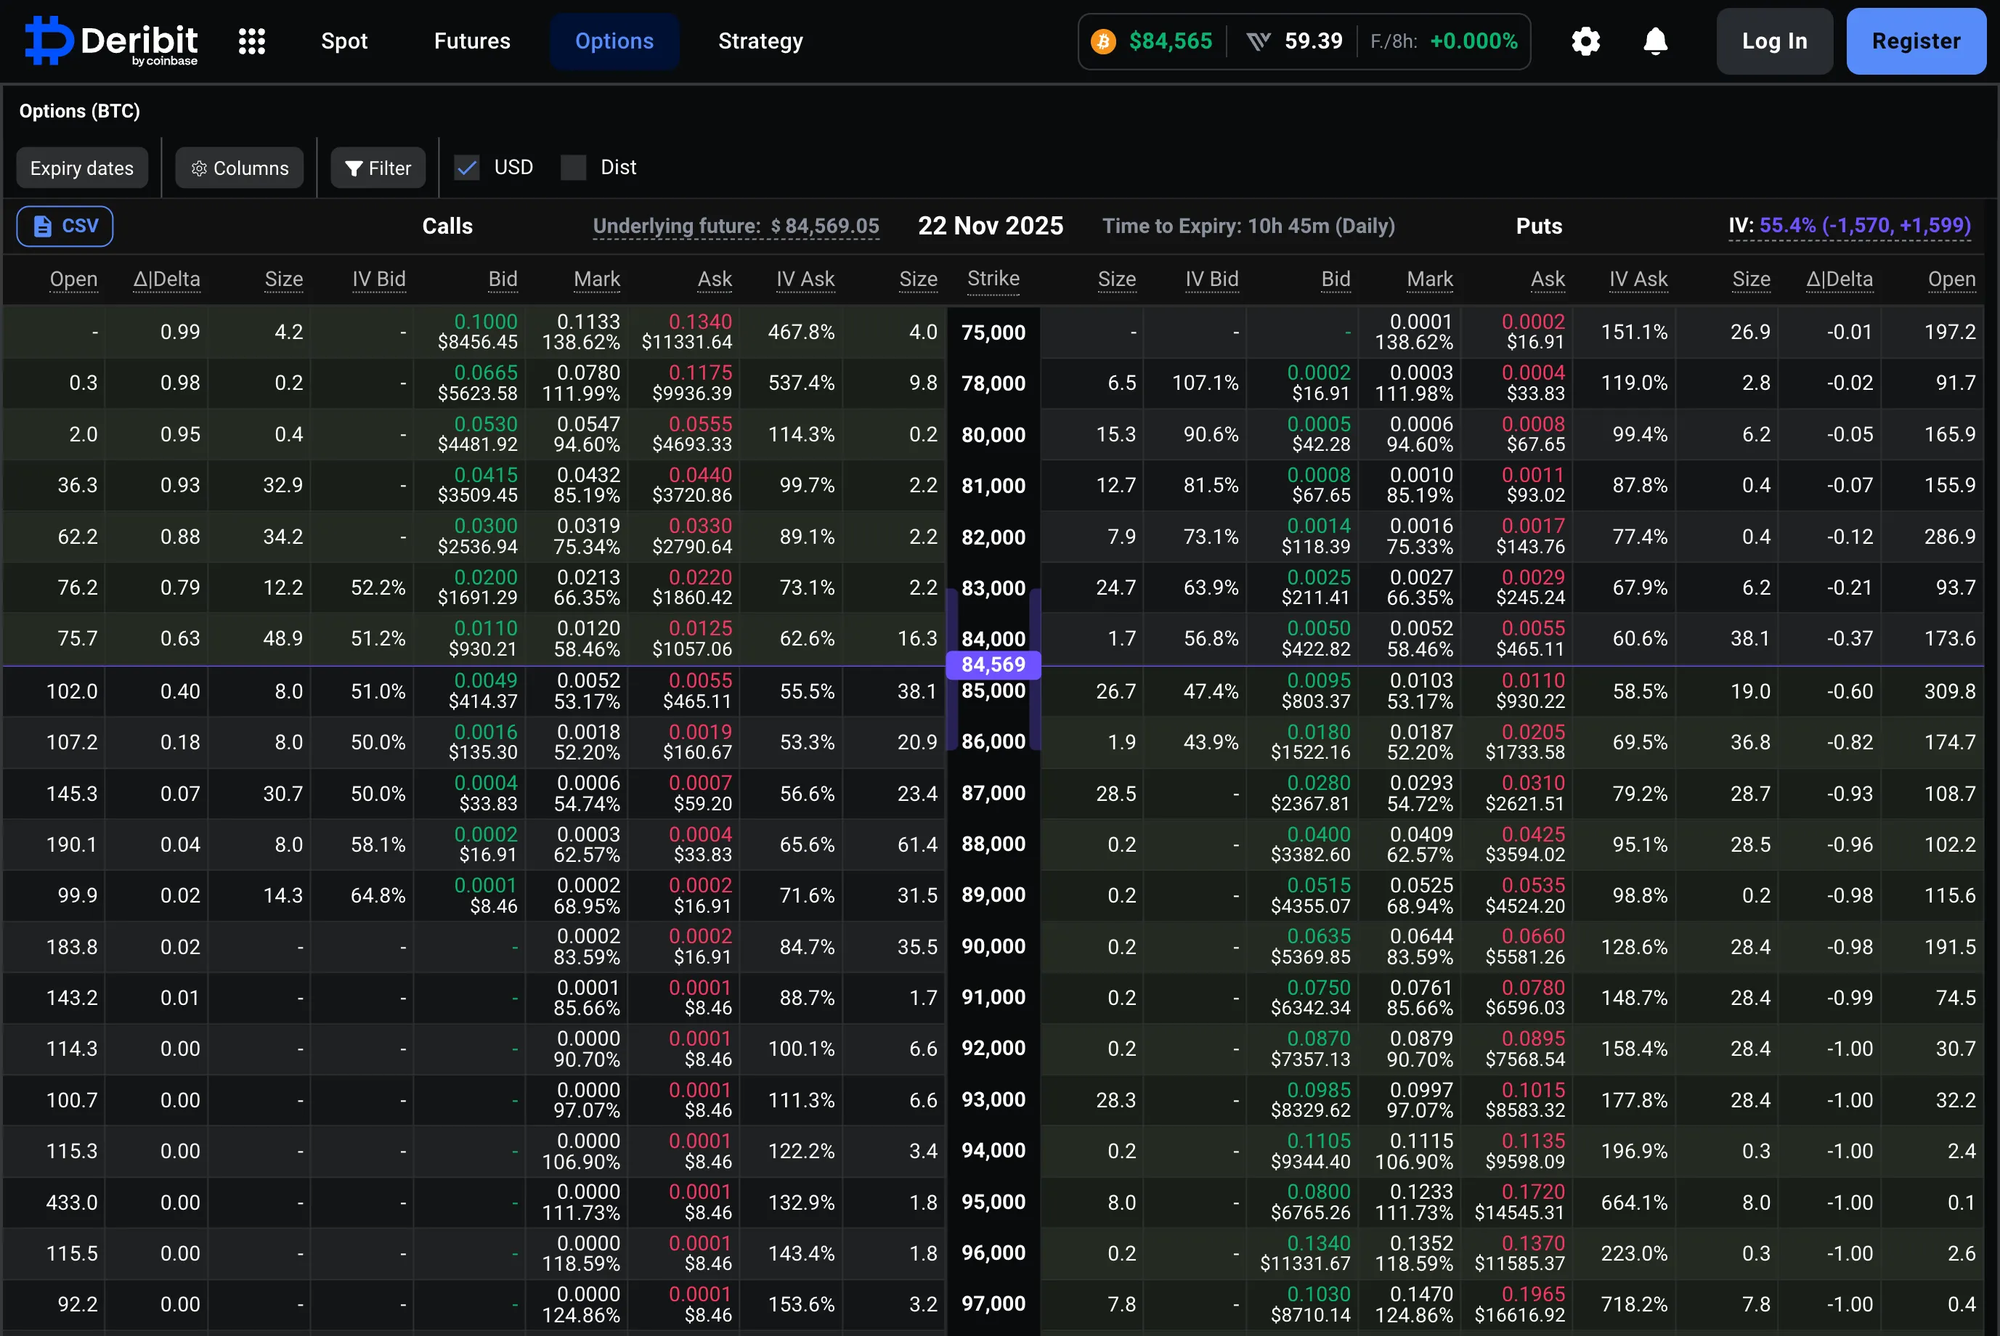This screenshot has height=1336, width=2000.
Task: Open the Underlying future price link
Action: pos(736,226)
